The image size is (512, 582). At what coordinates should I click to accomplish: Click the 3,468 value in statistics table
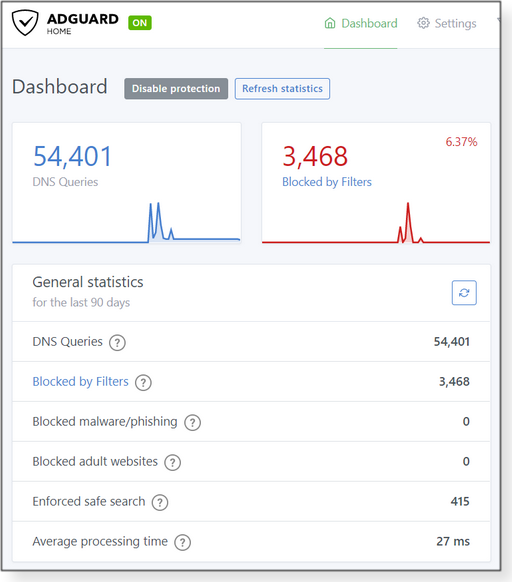coord(454,382)
